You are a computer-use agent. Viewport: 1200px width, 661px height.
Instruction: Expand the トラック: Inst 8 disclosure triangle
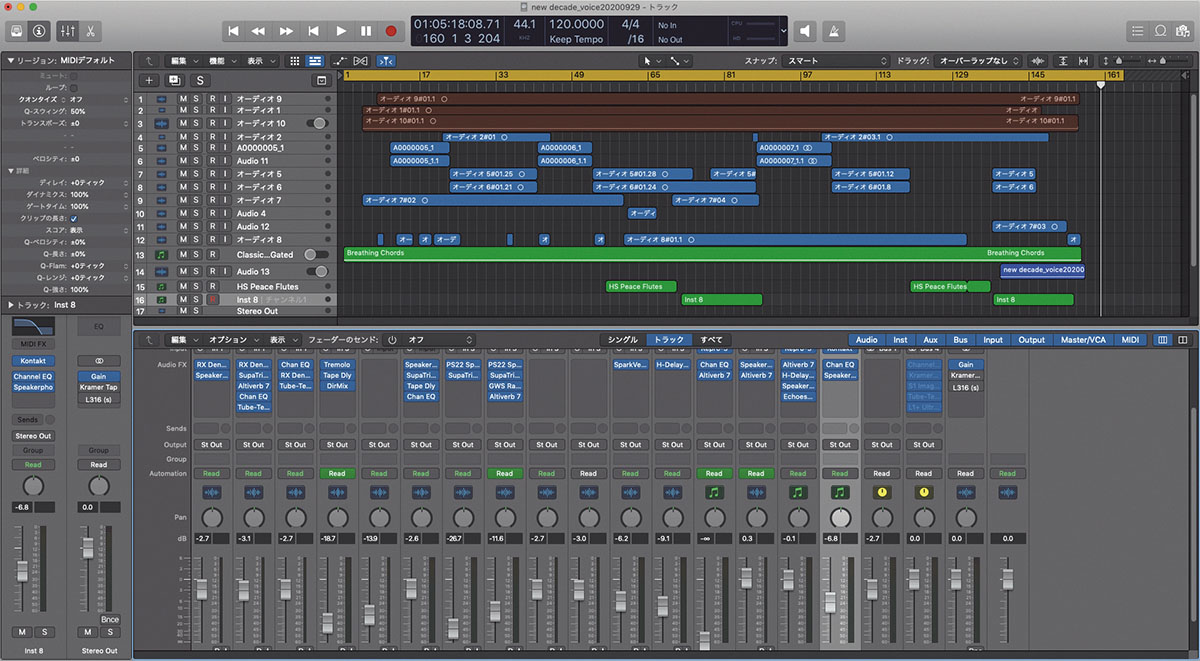[x=10, y=303]
